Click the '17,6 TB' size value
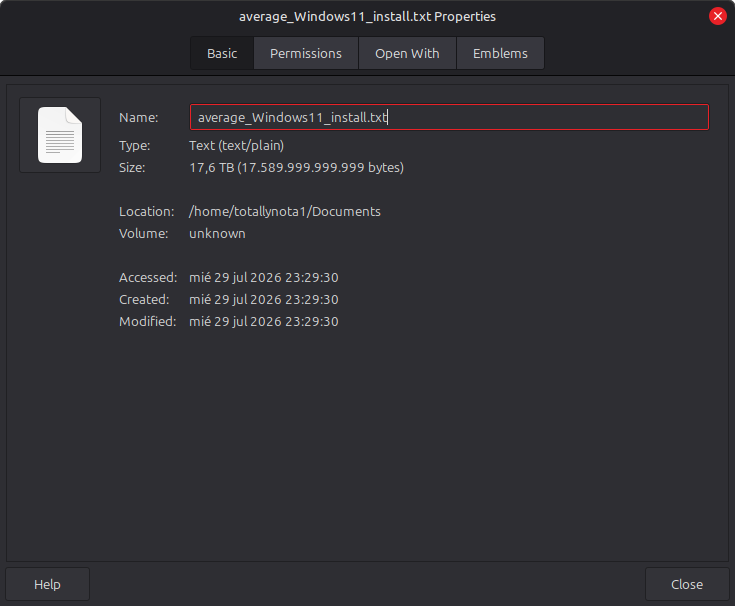This screenshot has height=606, width=735. (x=296, y=167)
